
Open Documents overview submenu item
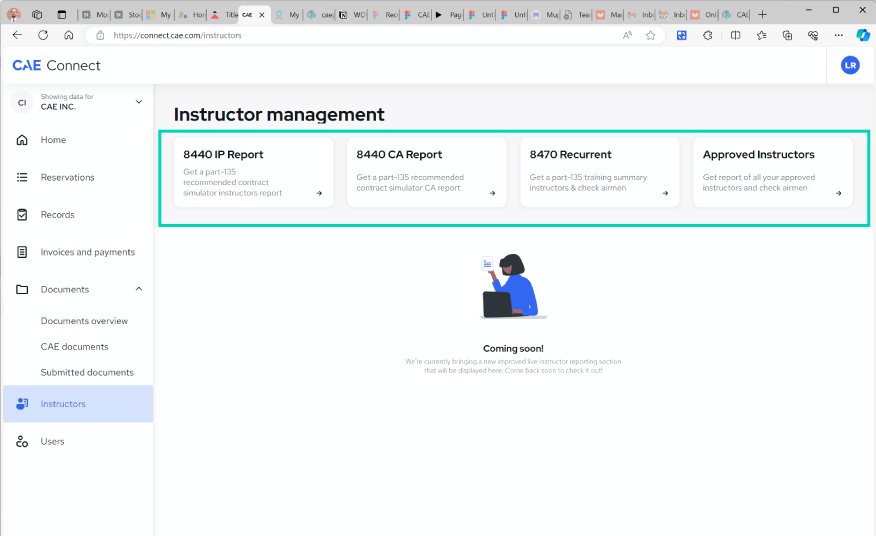(84, 321)
